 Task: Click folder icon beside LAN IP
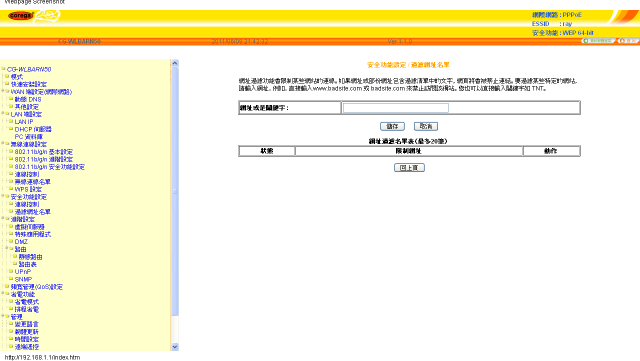tap(11, 121)
